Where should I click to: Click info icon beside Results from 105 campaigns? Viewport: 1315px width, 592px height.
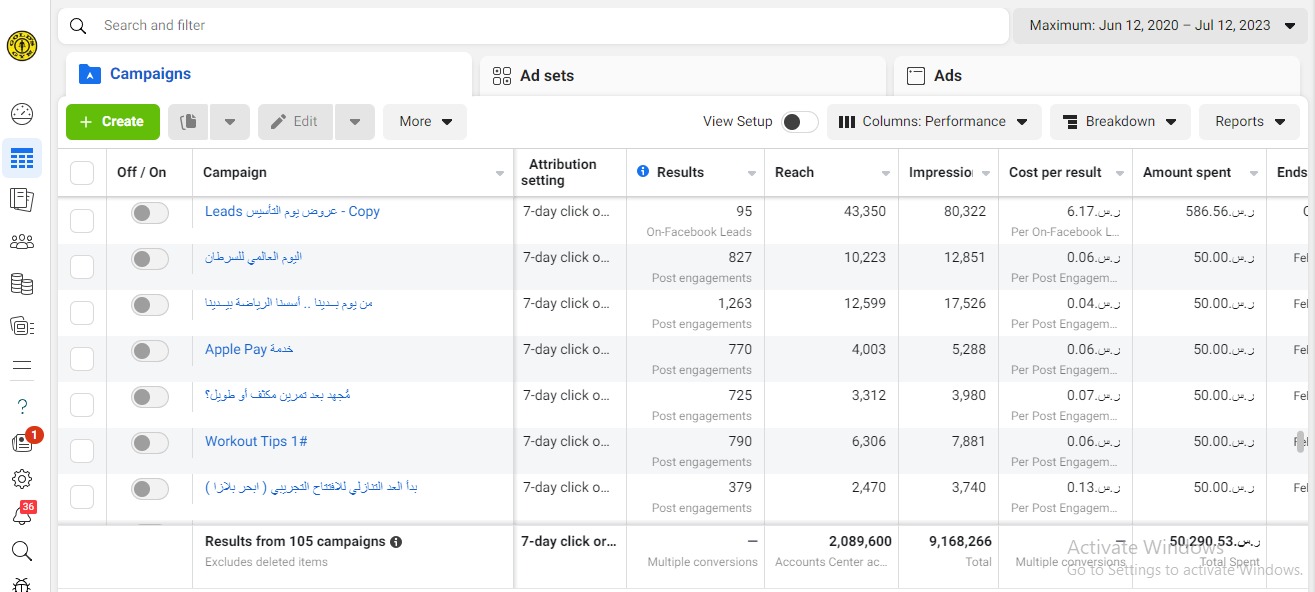396,542
